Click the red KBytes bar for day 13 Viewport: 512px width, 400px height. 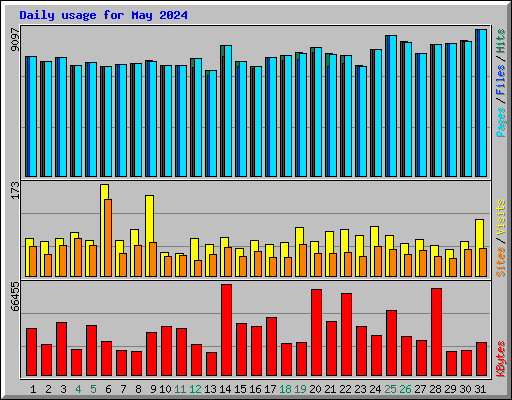click(211, 364)
